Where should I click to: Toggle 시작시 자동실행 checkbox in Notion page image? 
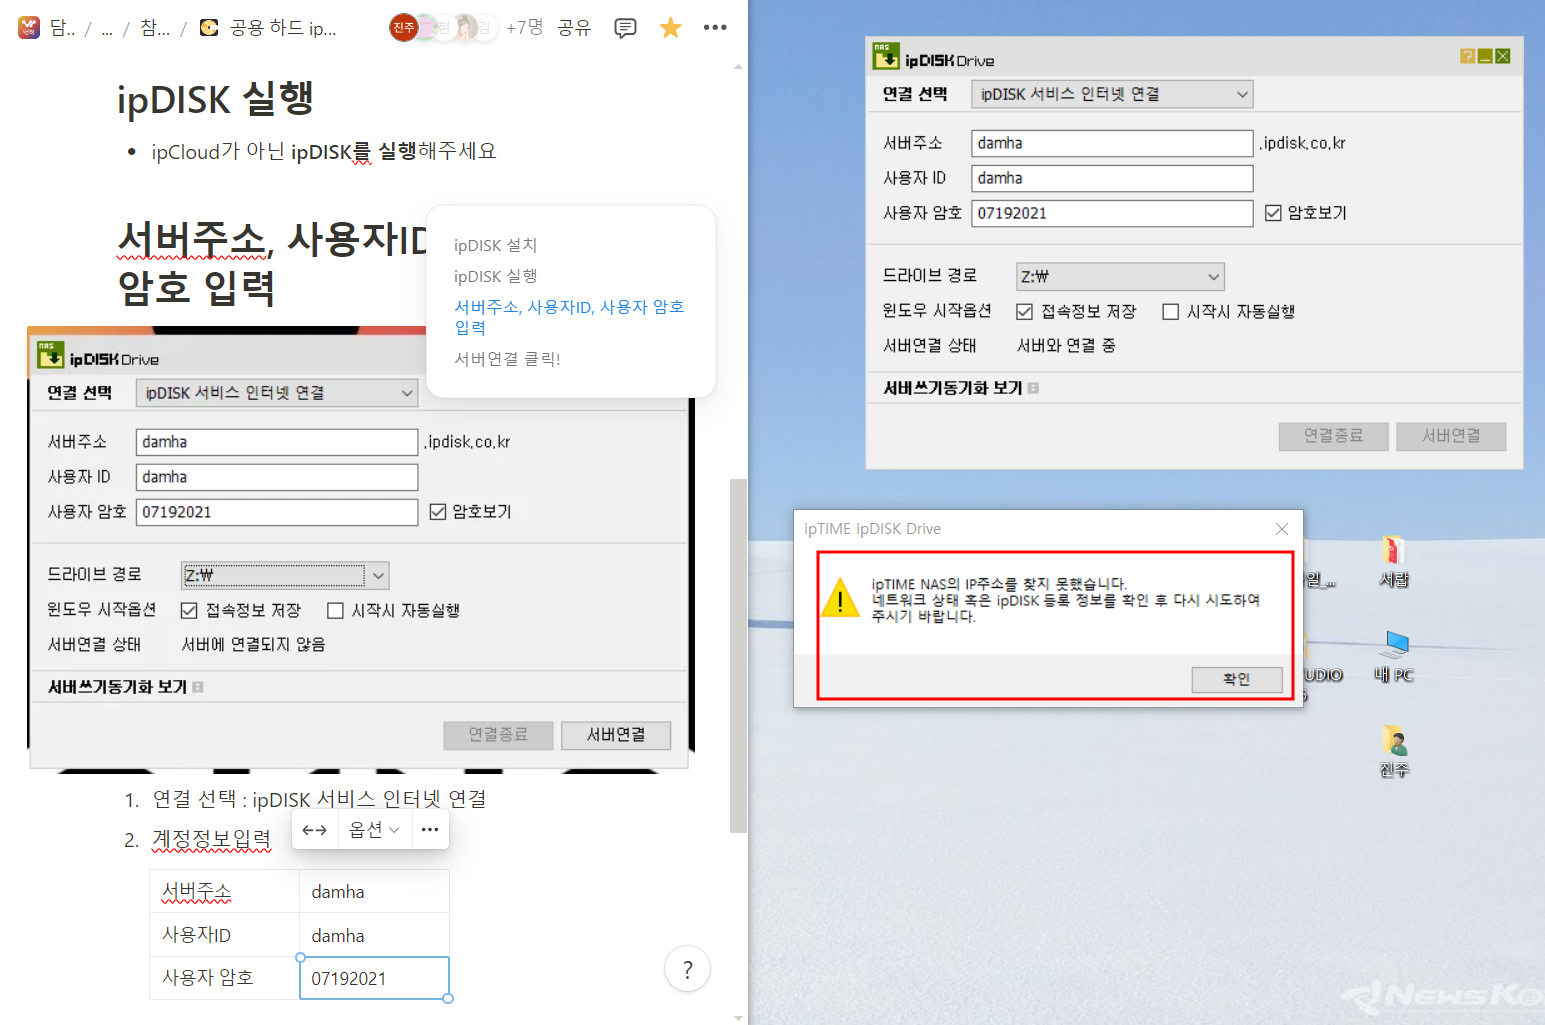point(335,610)
